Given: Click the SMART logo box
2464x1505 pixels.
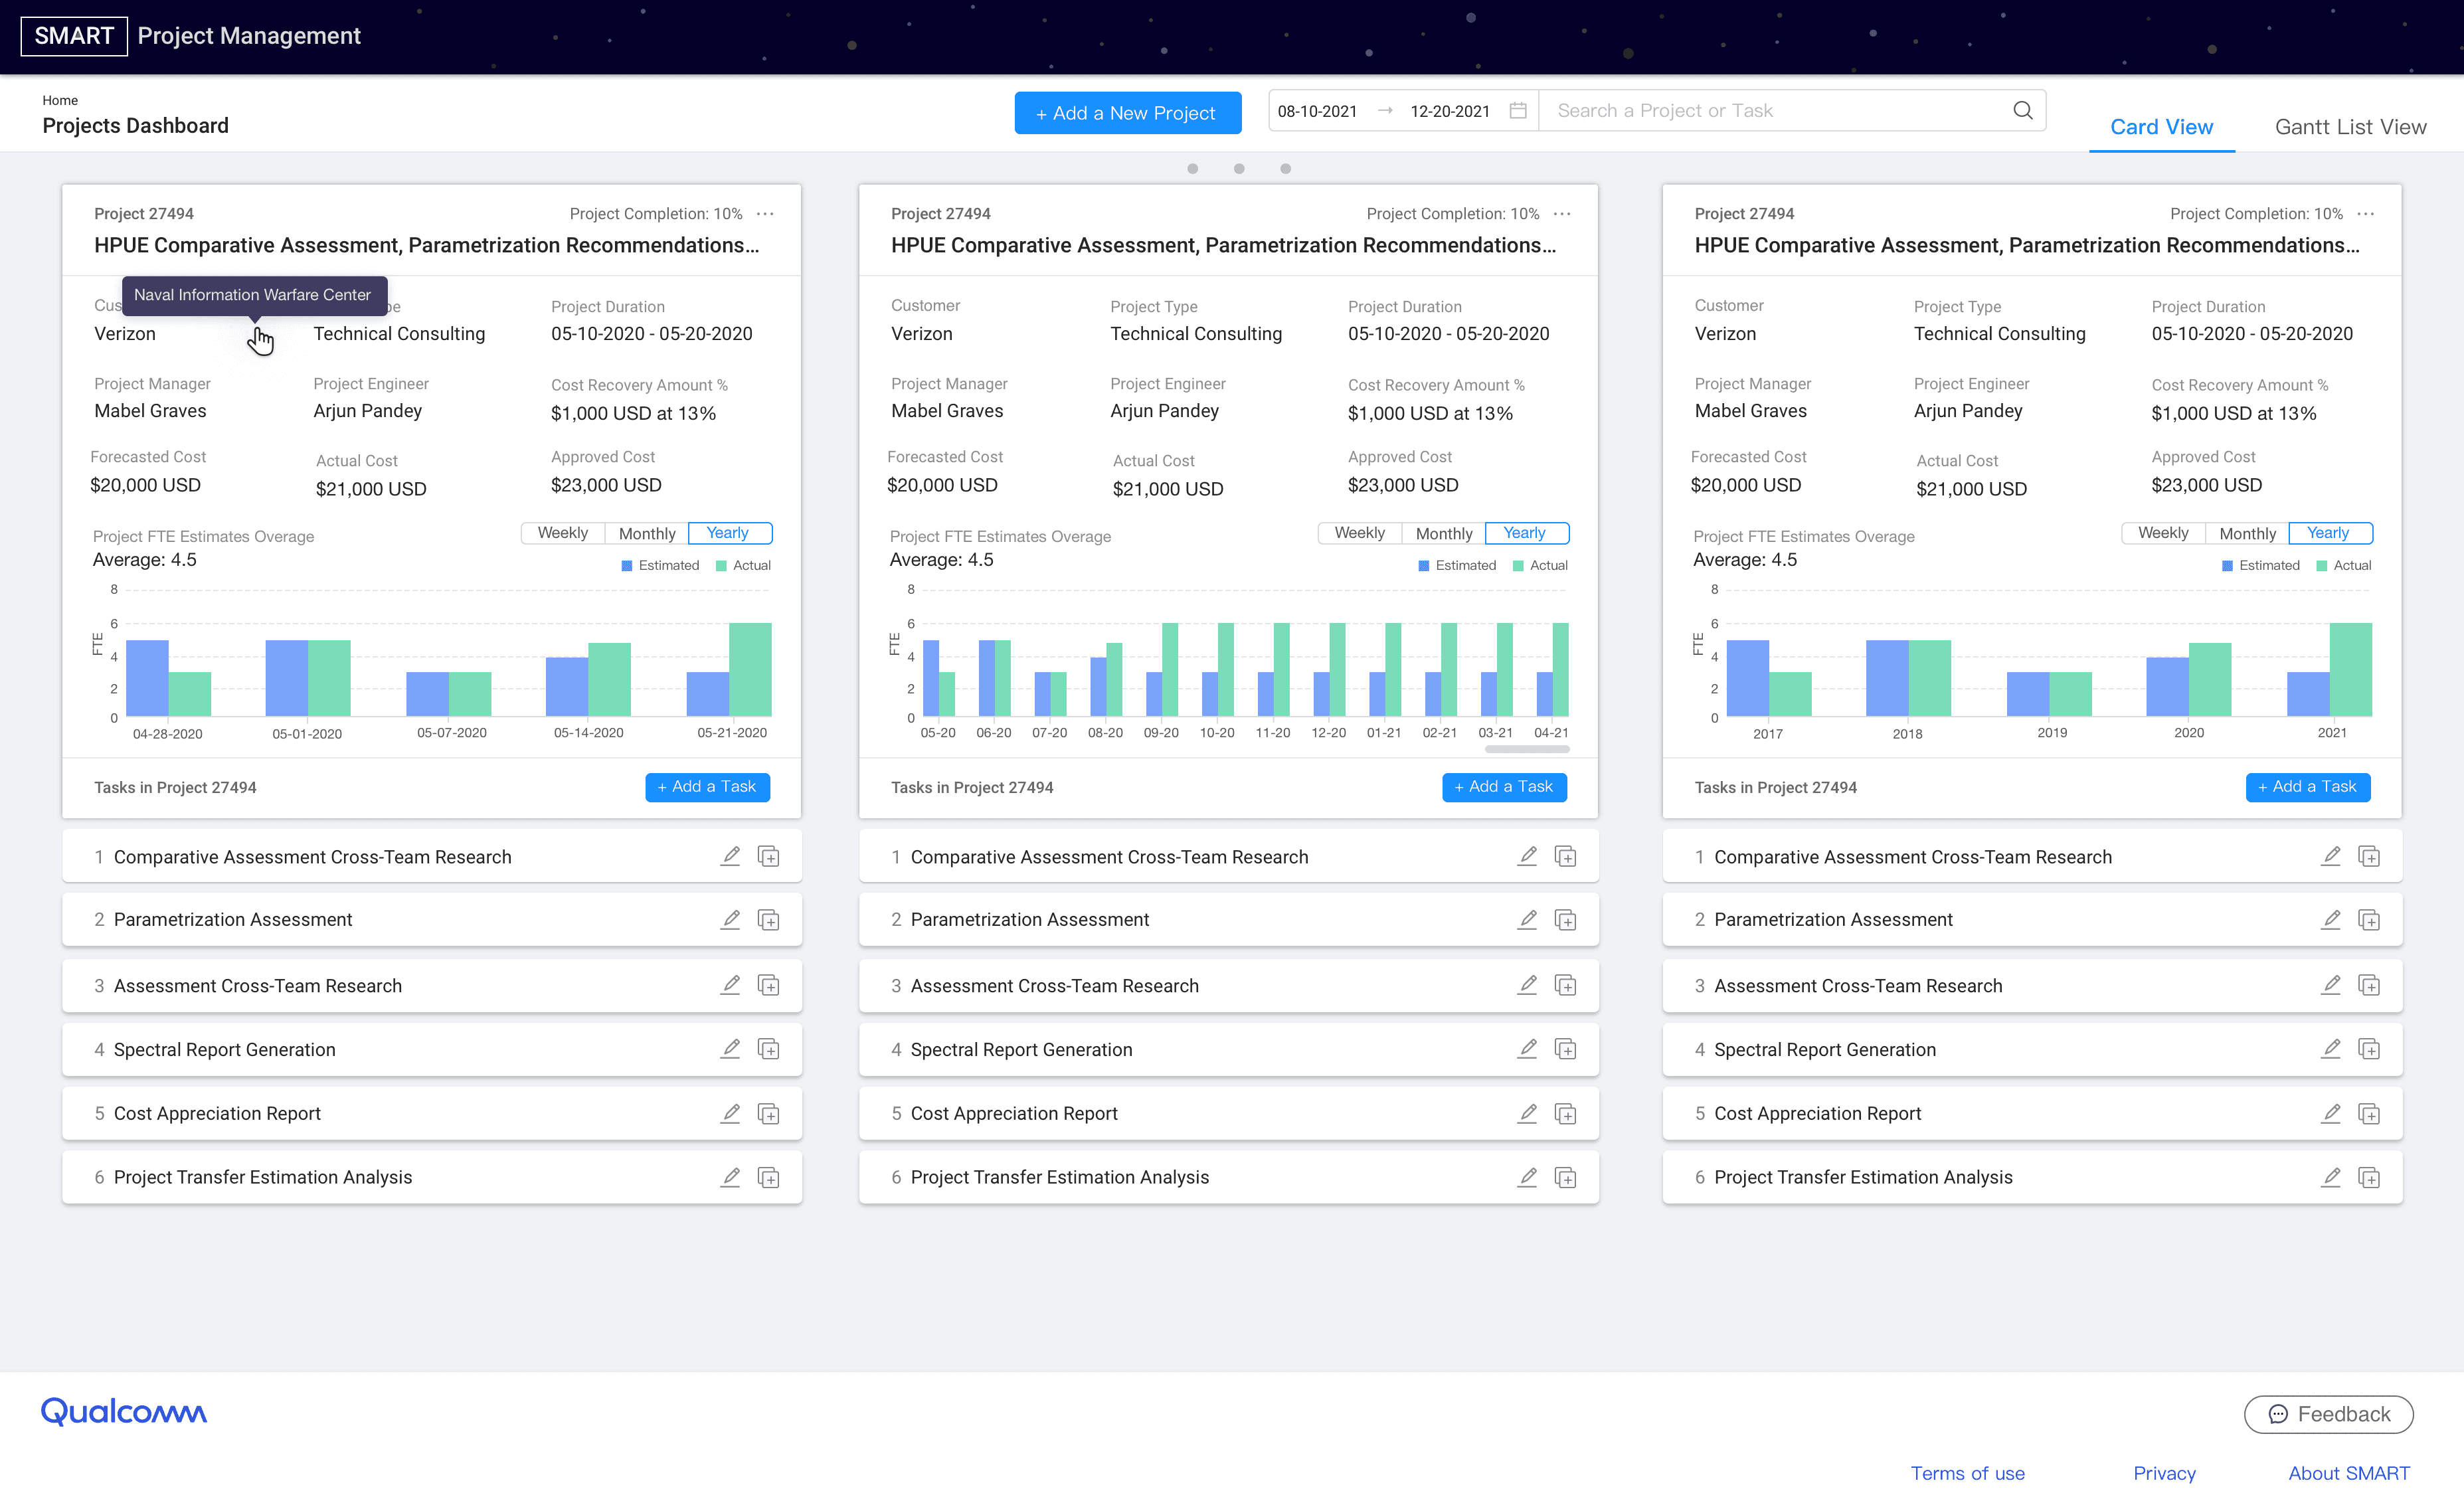Looking at the screenshot, I should tap(74, 36).
